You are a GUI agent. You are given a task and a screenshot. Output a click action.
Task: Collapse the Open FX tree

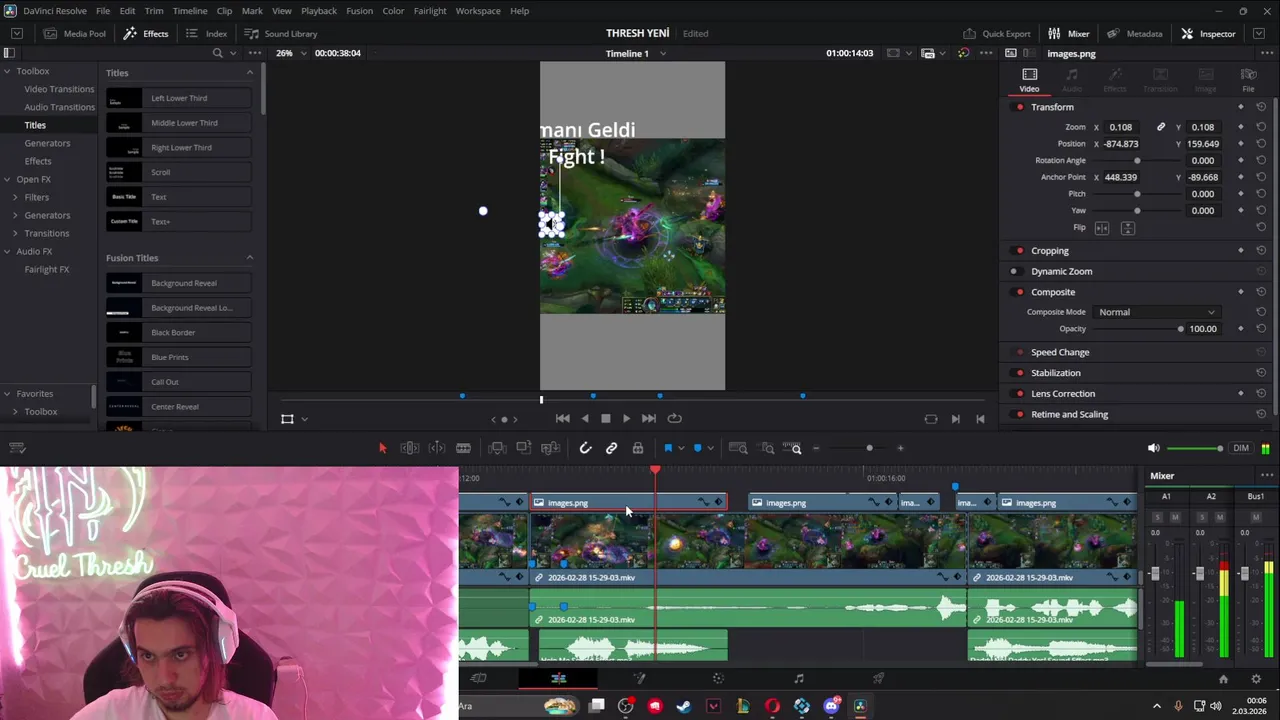coord(7,179)
